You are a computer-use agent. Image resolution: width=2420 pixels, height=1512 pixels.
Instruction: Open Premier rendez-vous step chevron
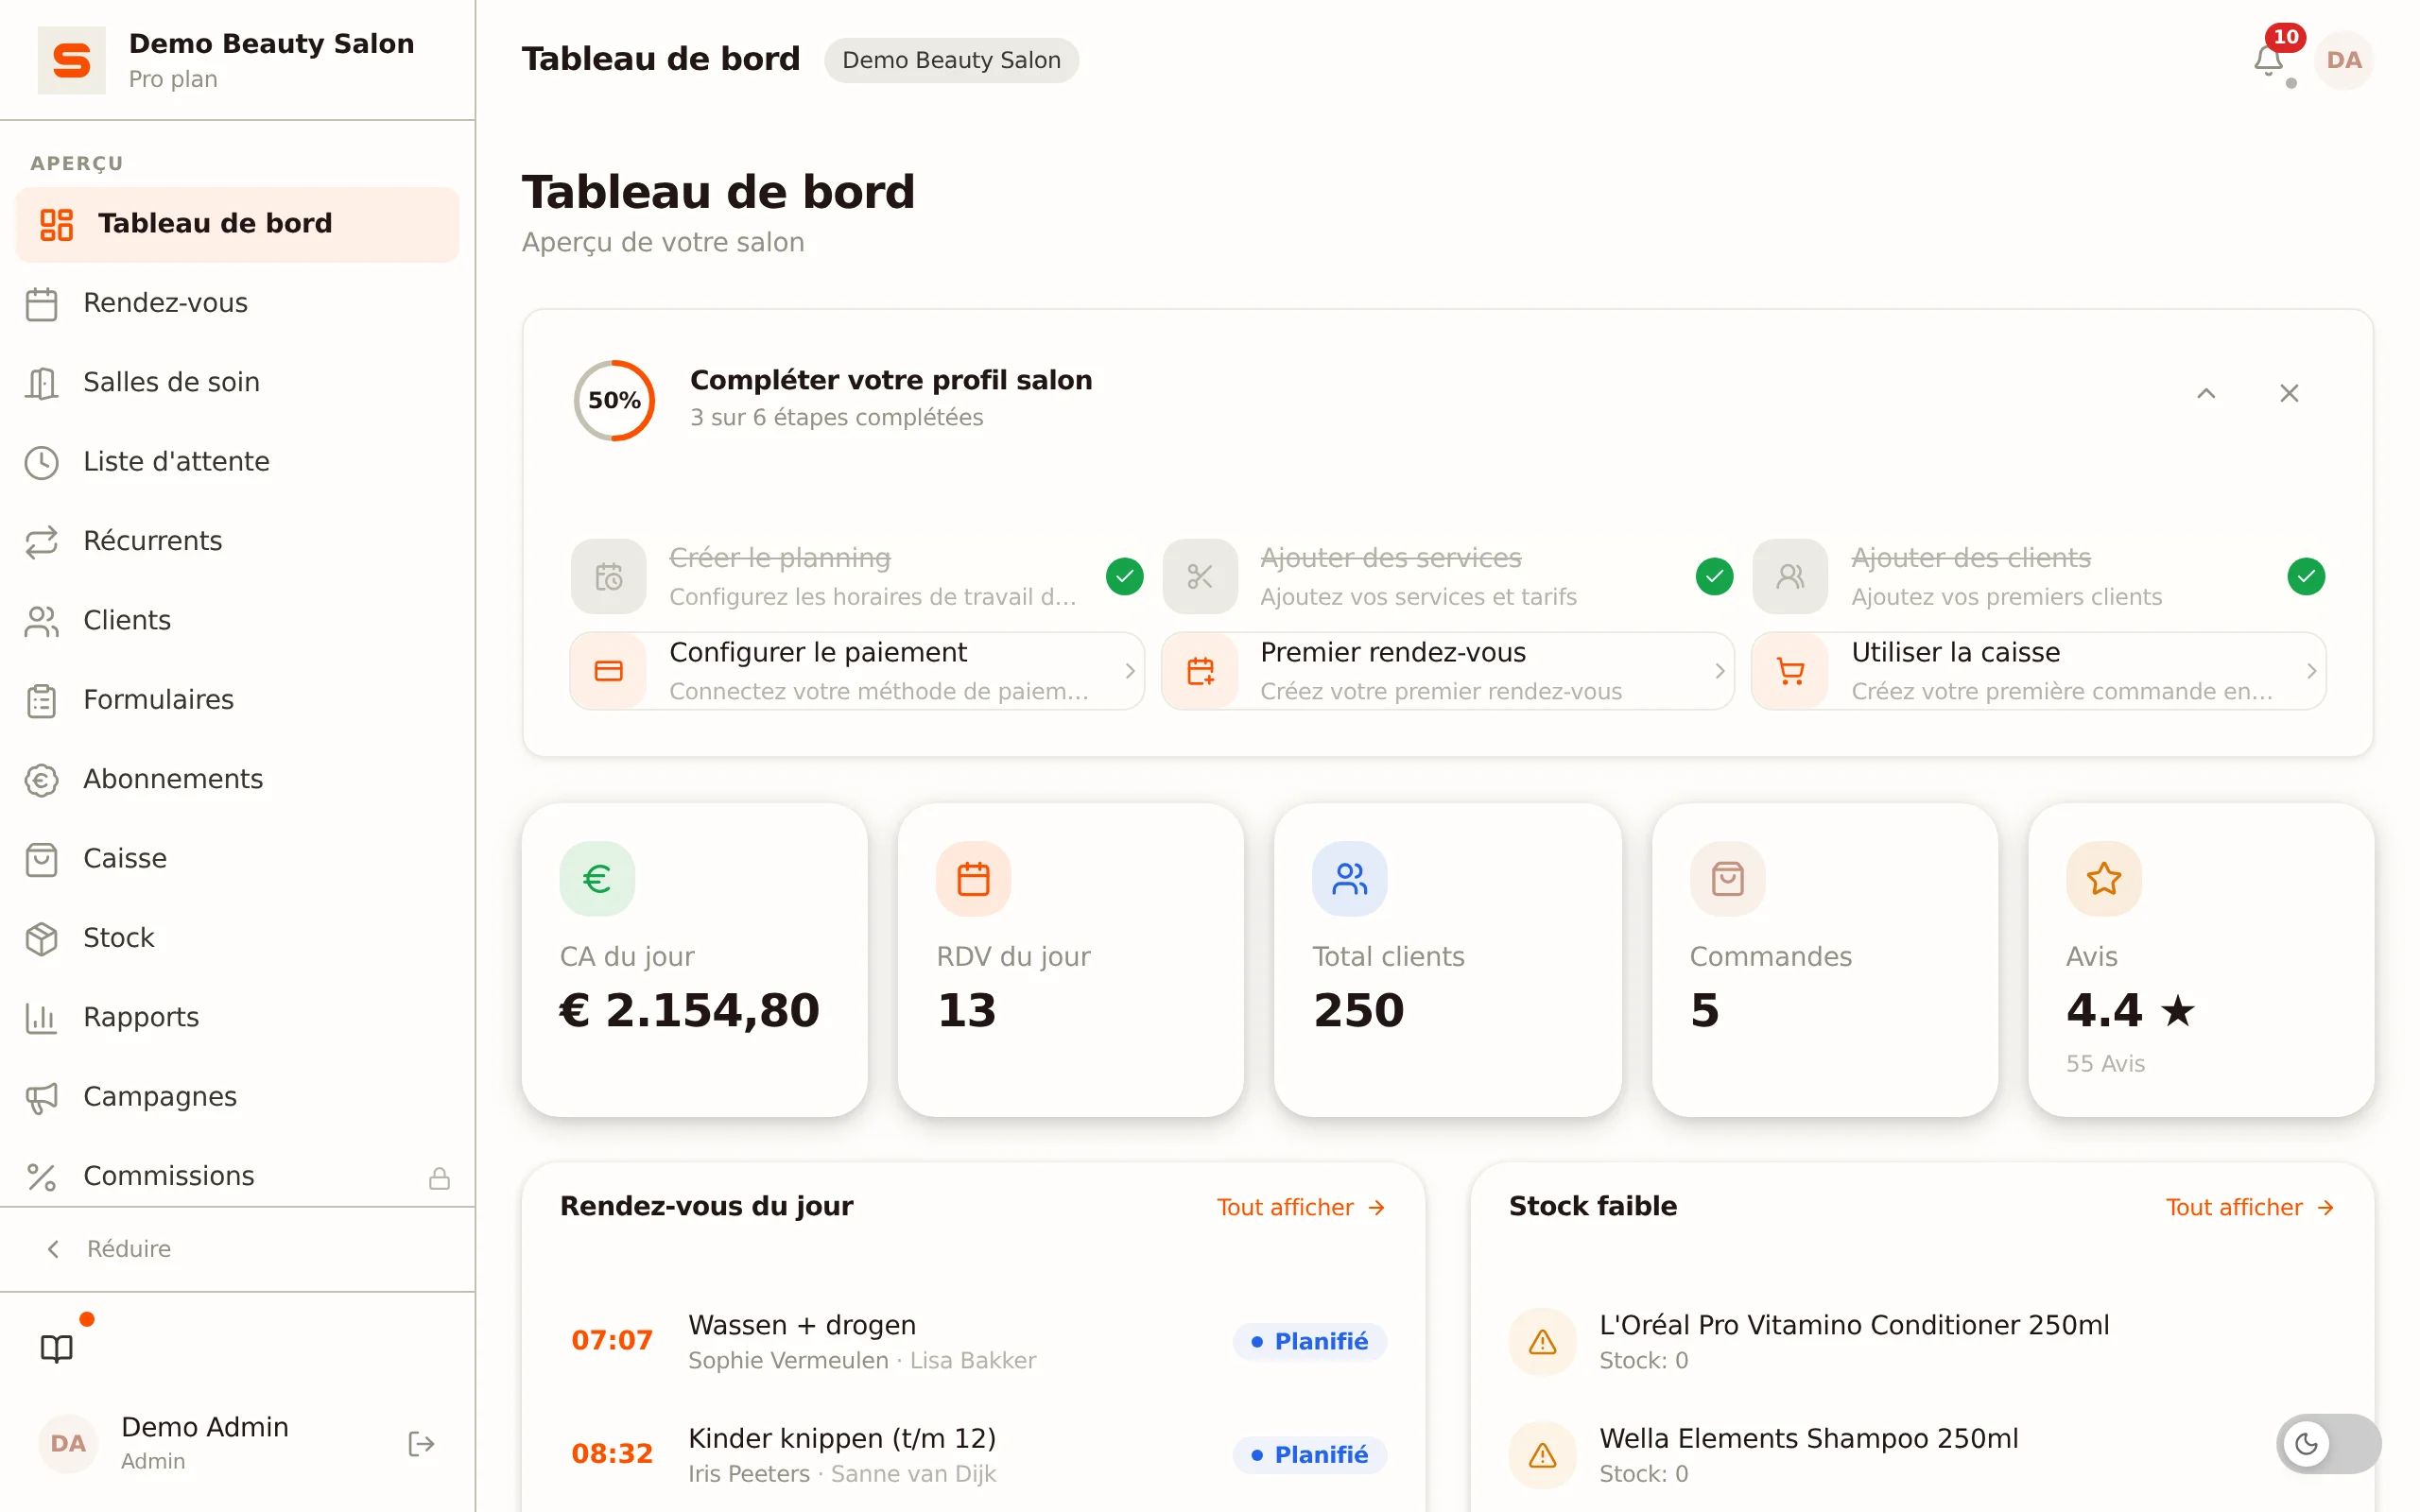[x=1719, y=671]
